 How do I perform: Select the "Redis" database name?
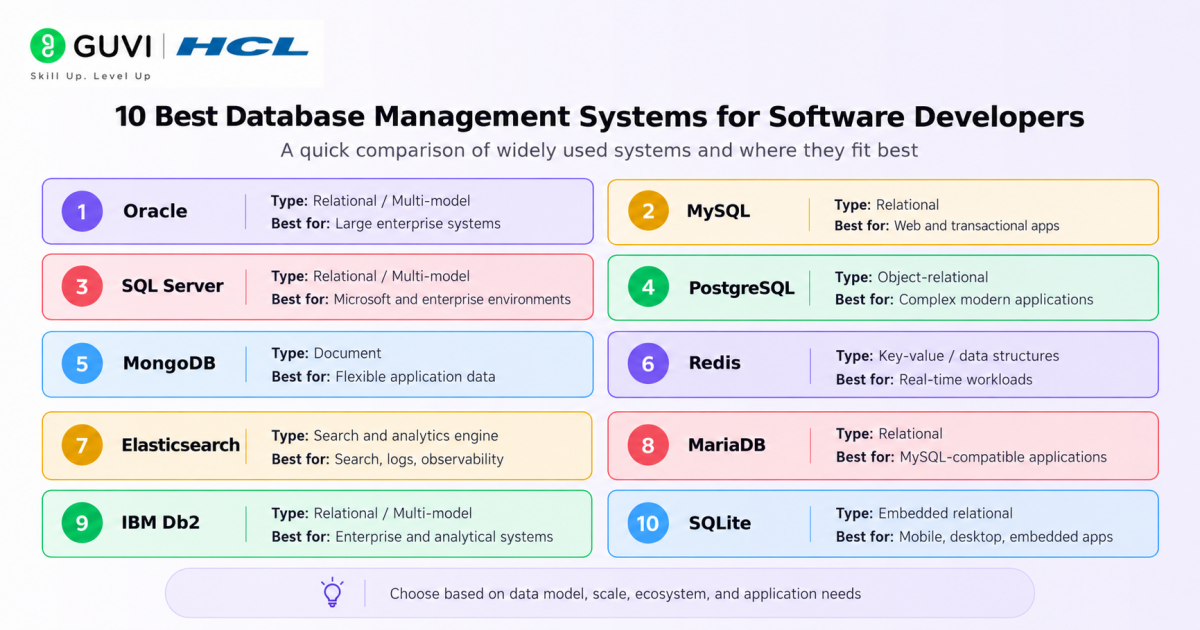point(715,364)
